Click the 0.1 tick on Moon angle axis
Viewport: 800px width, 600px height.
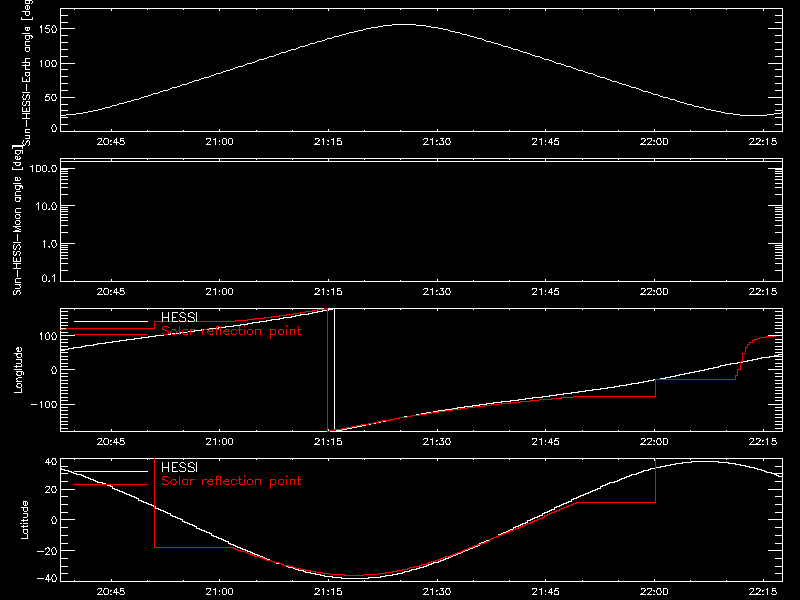[49, 278]
